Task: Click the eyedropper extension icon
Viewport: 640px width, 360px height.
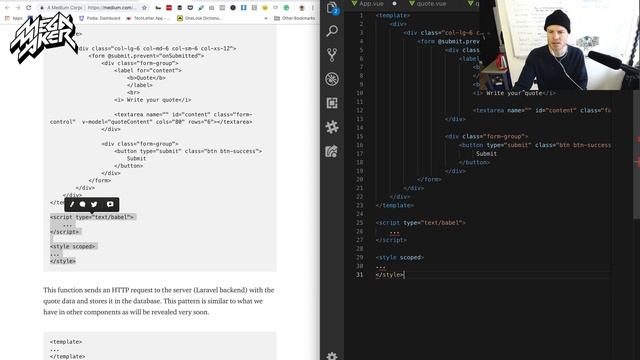Action: coord(201,8)
